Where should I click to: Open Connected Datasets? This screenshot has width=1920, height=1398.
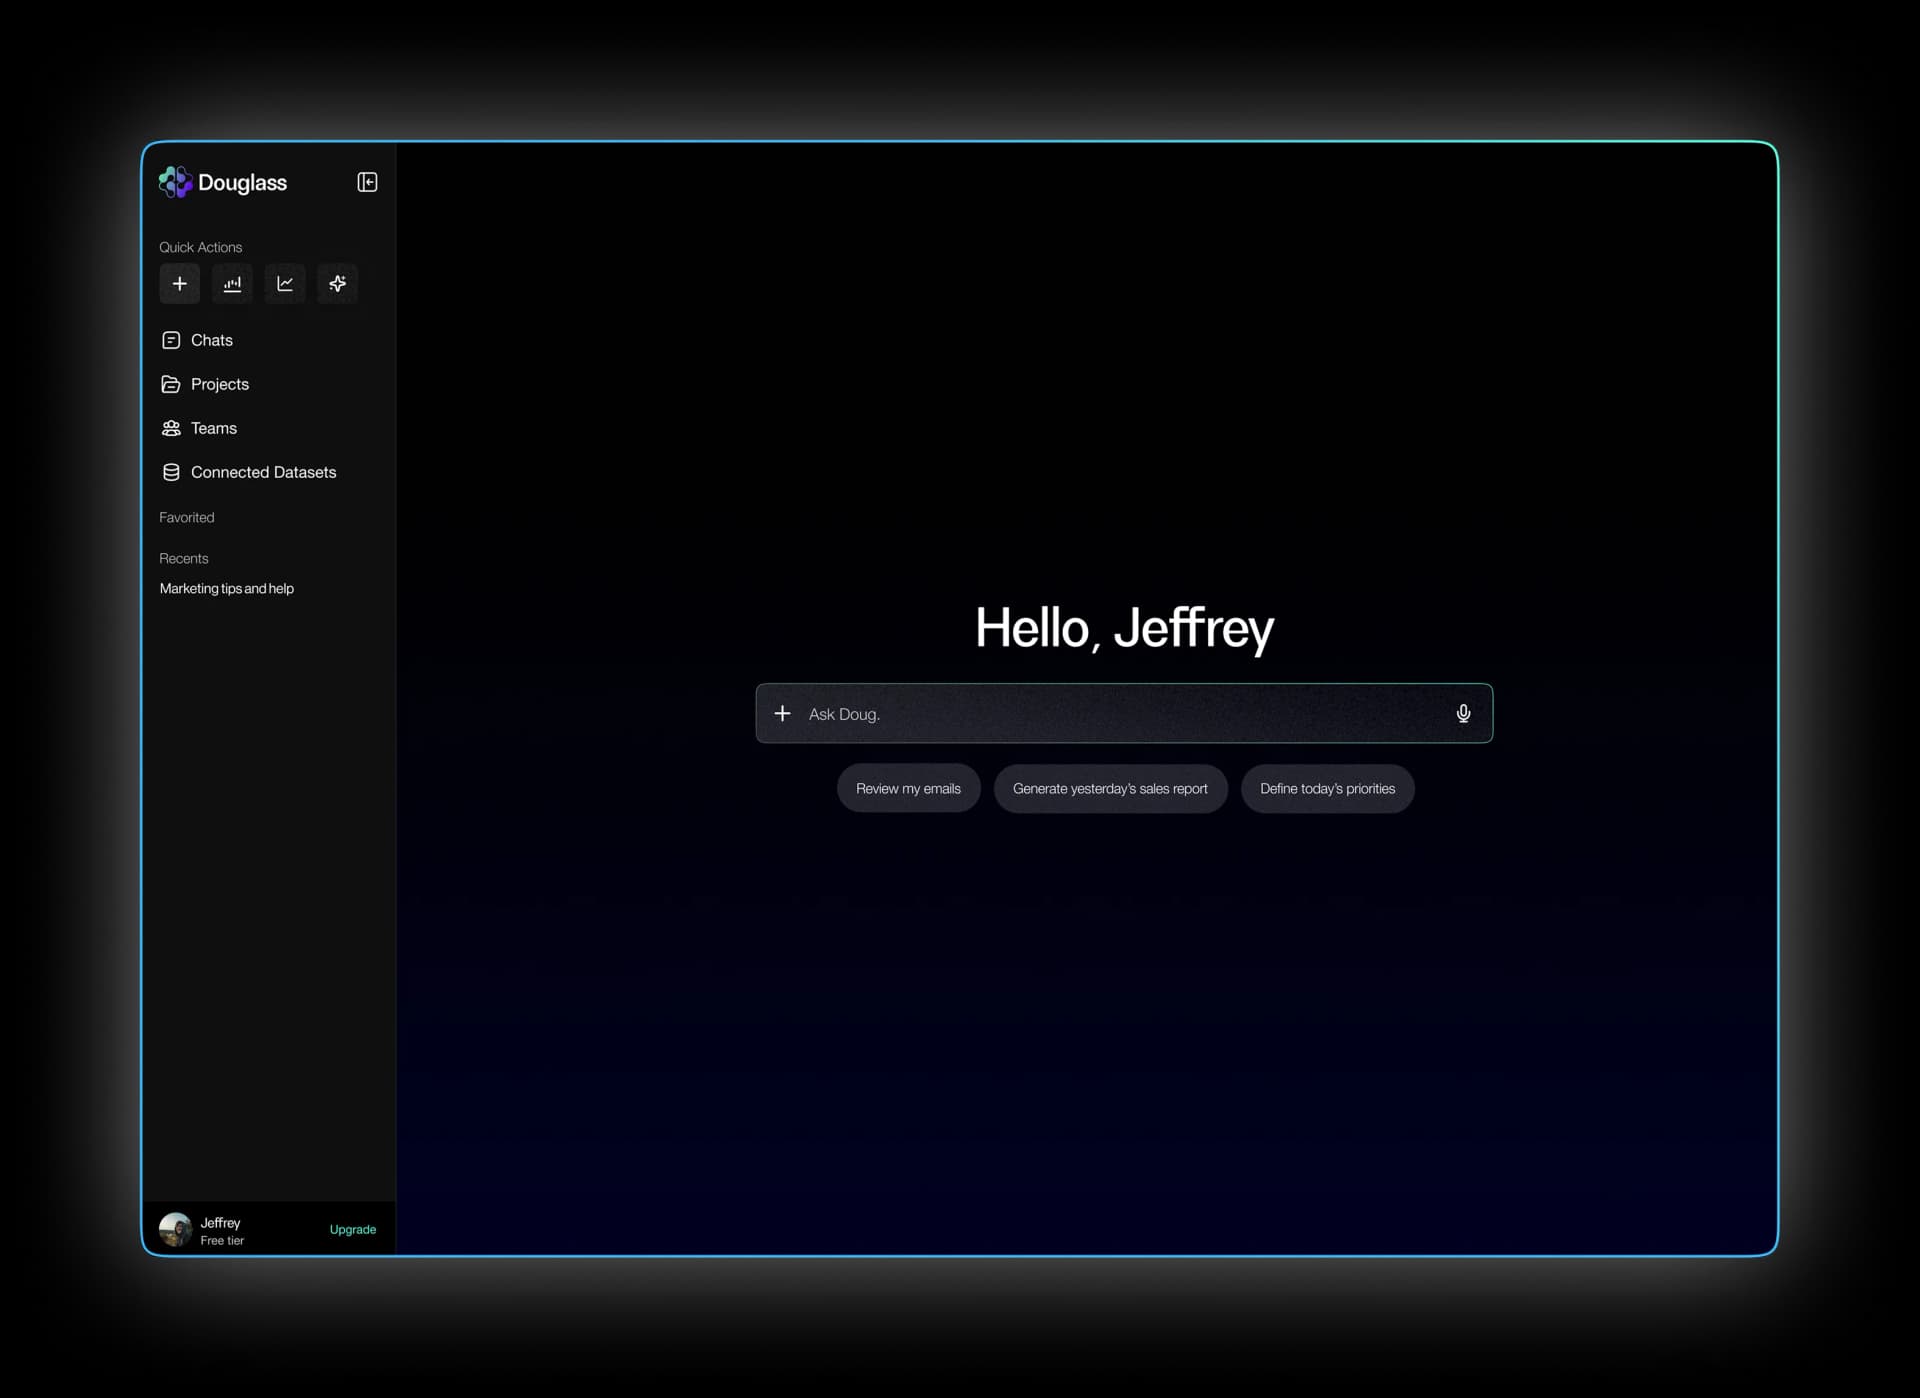(x=262, y=472)
